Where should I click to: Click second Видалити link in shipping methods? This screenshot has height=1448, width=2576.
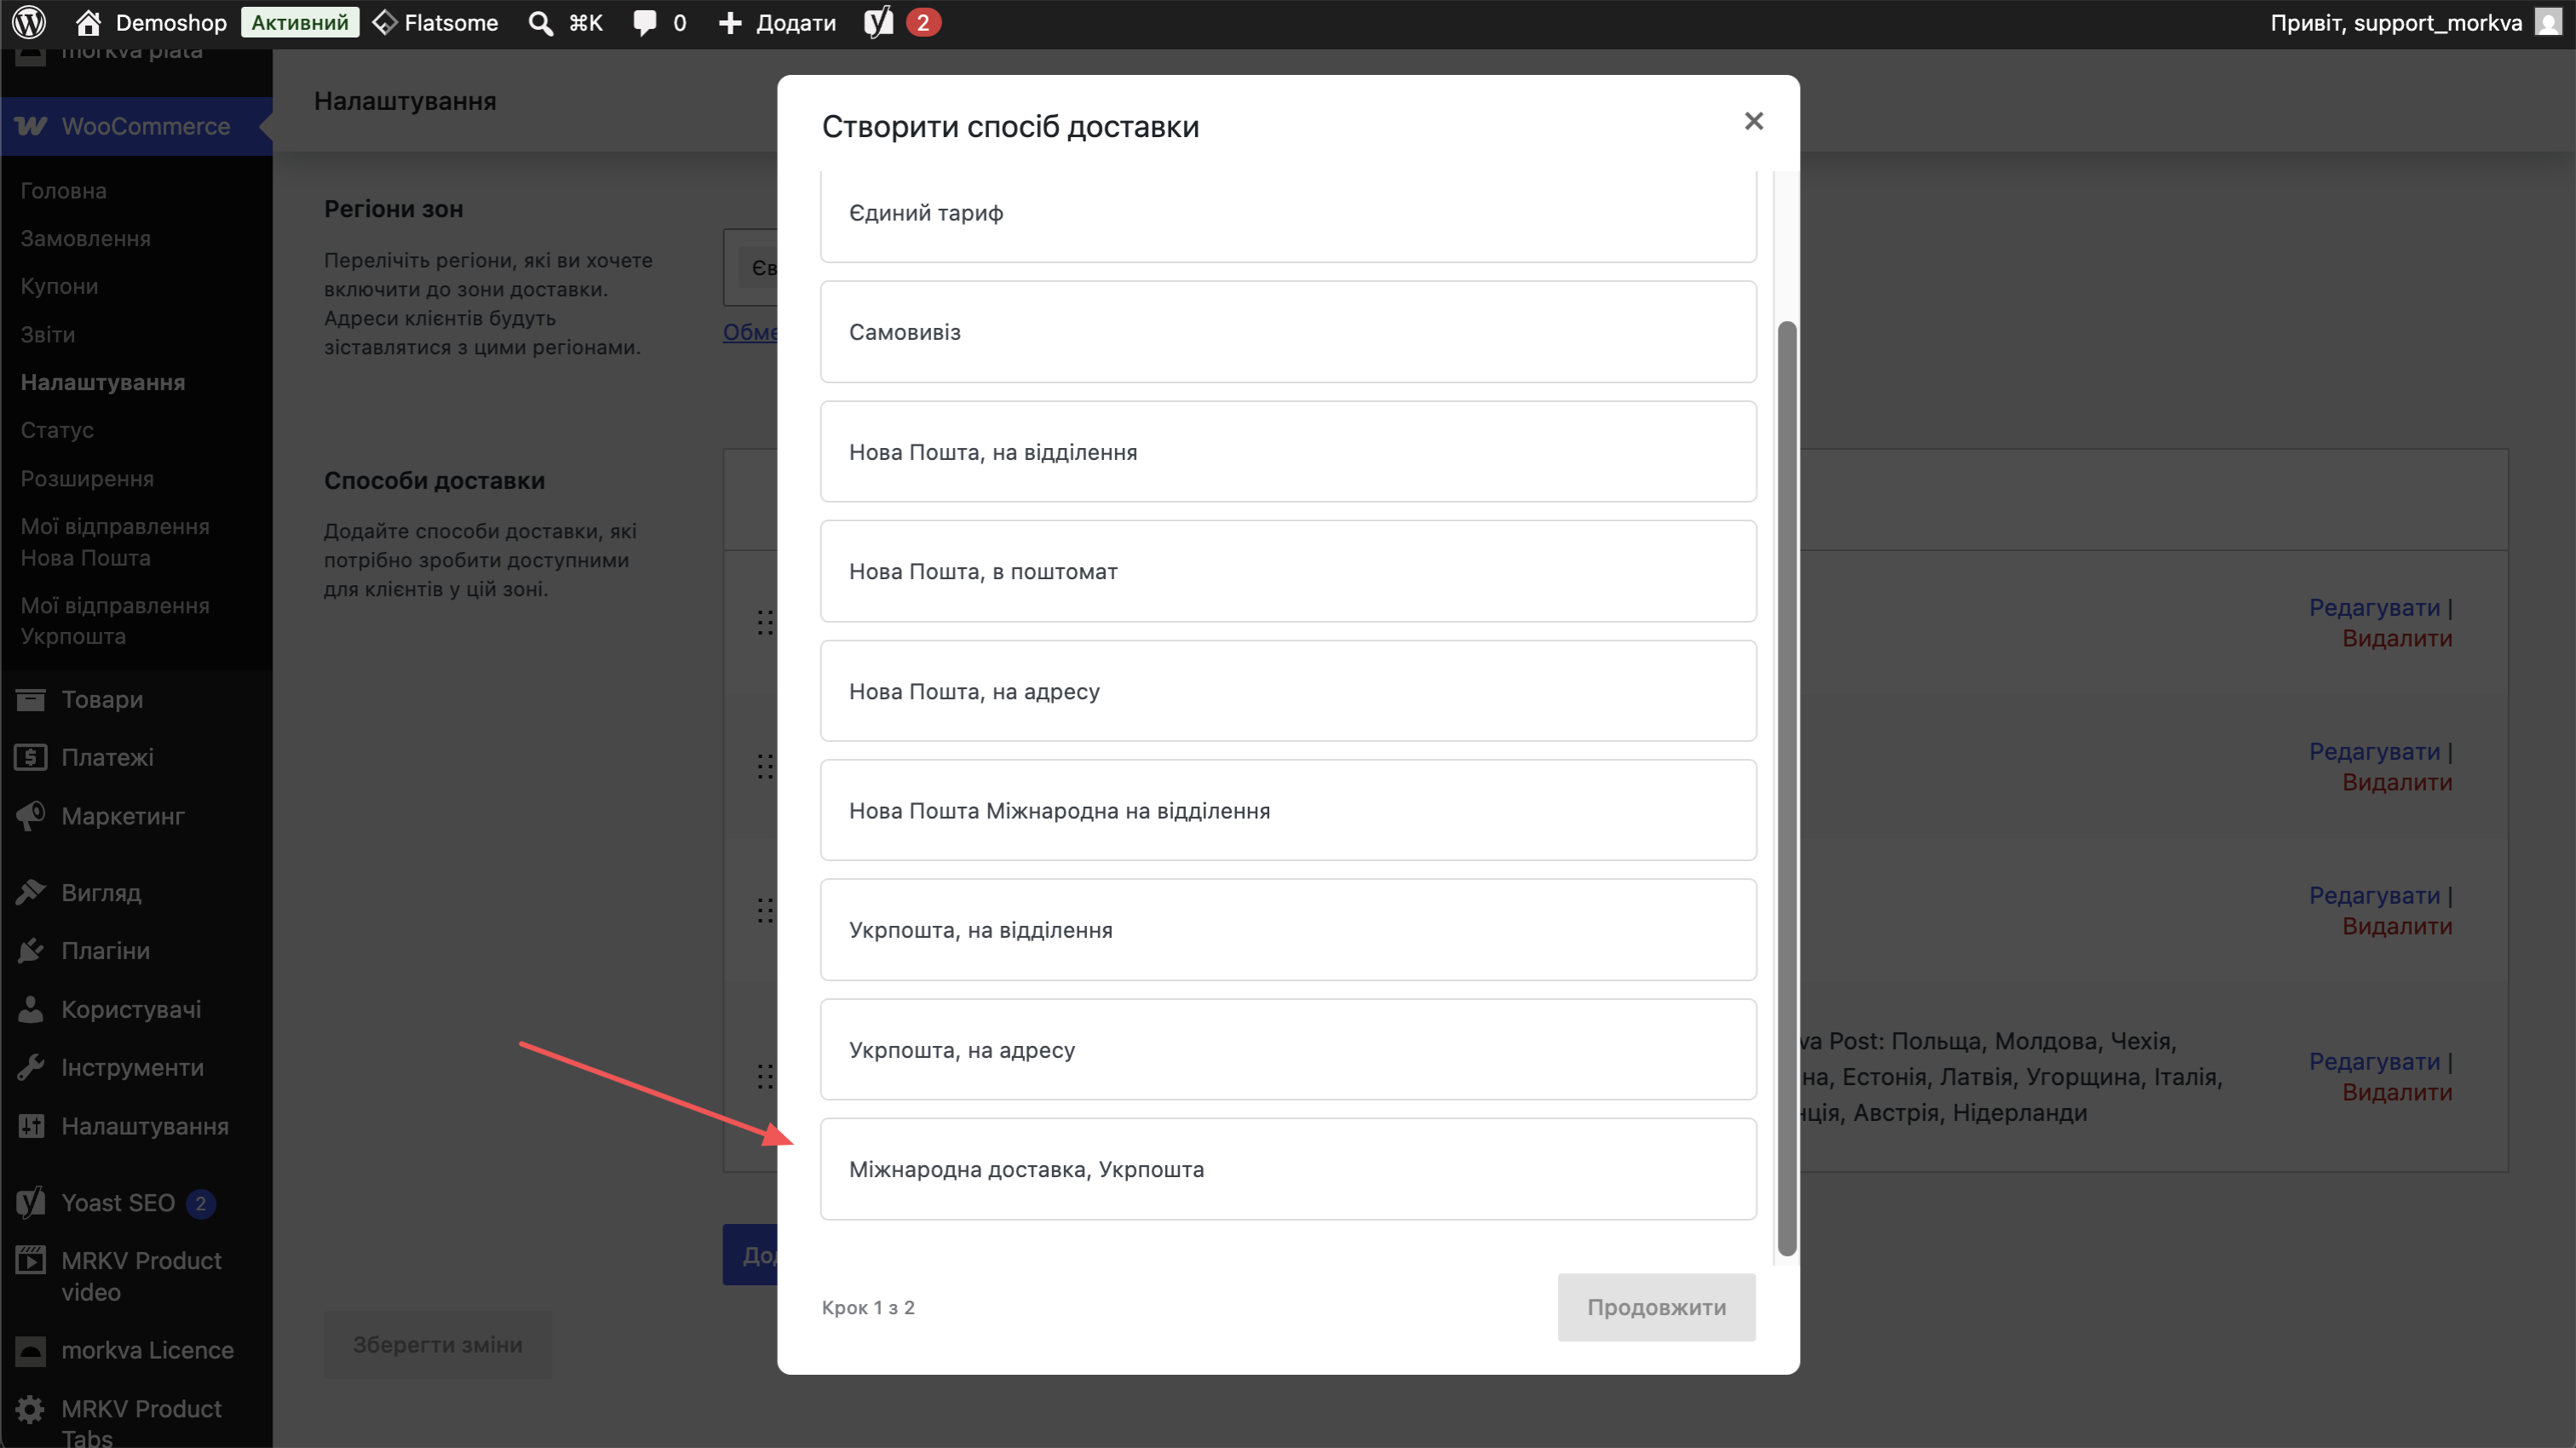point(2397,782)
